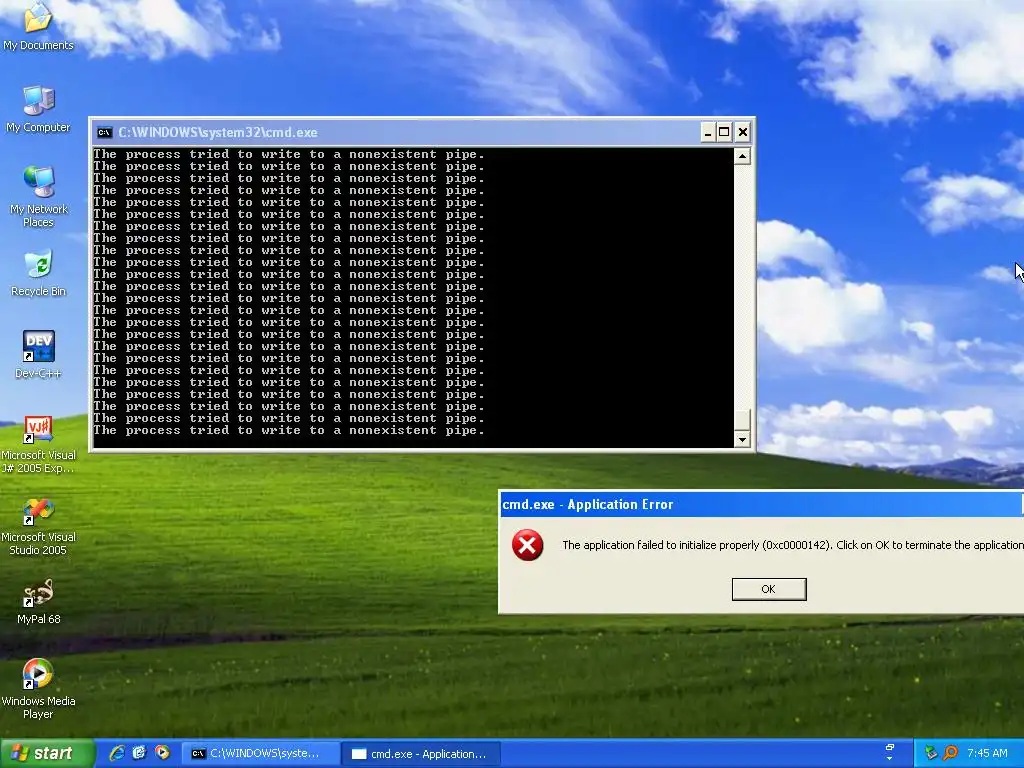Click the taskbar clock showing 7:45 AM
This screenshot has height=768, width=1024.
point(987,753)
